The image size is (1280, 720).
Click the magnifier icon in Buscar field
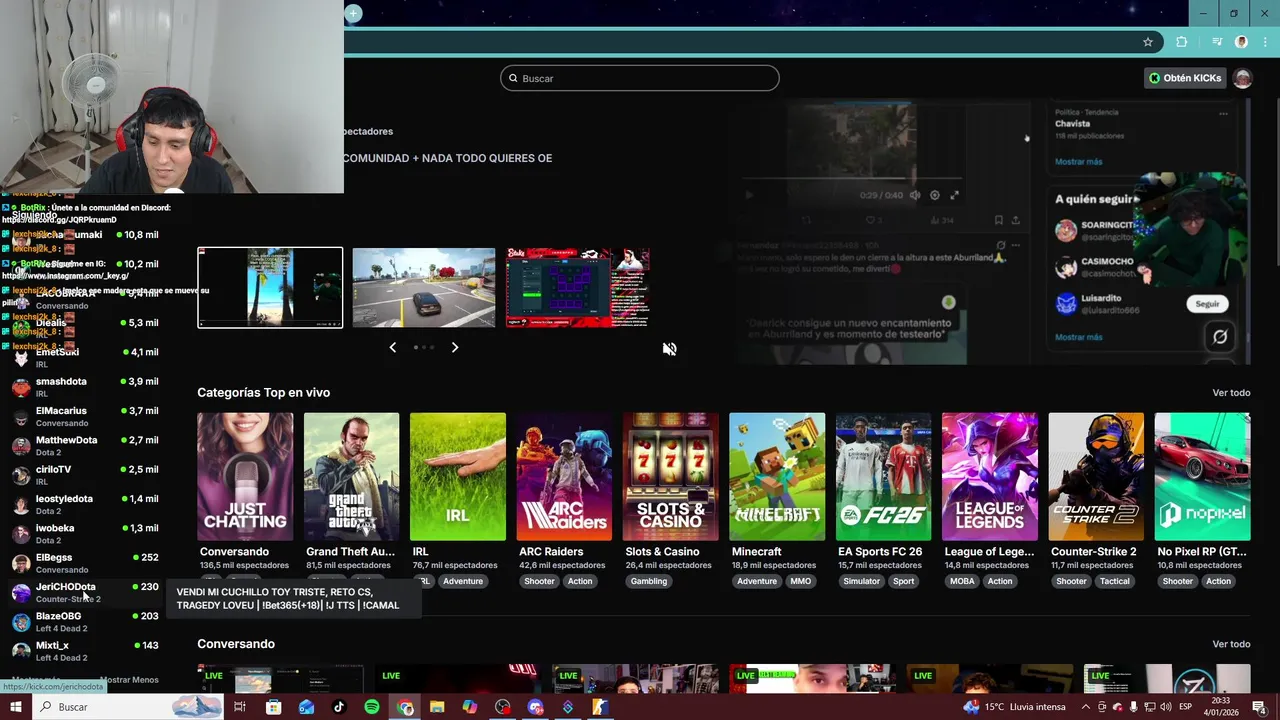point(514,78)
